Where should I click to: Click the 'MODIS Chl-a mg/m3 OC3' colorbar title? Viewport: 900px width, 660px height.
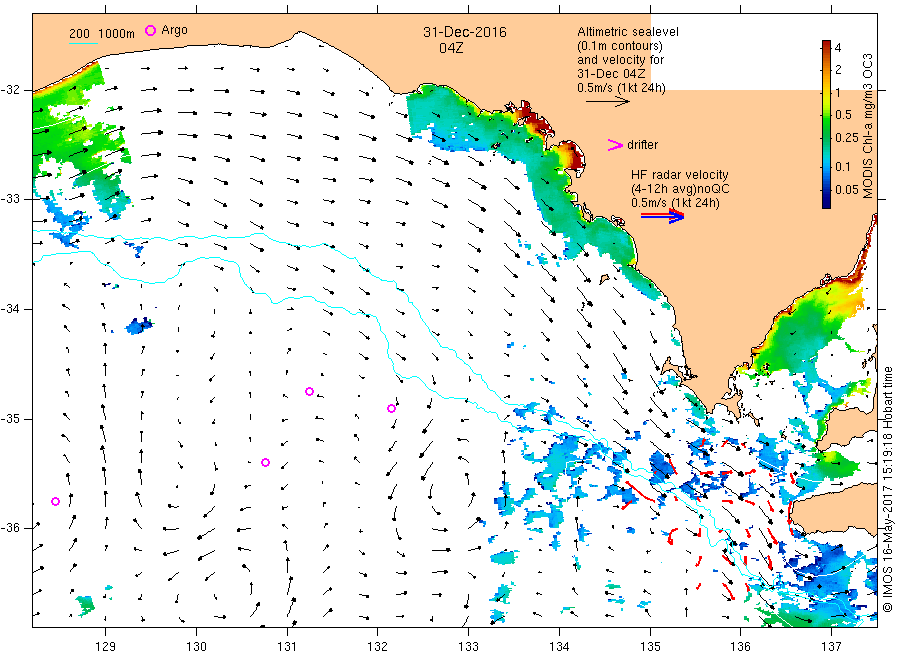868,126
